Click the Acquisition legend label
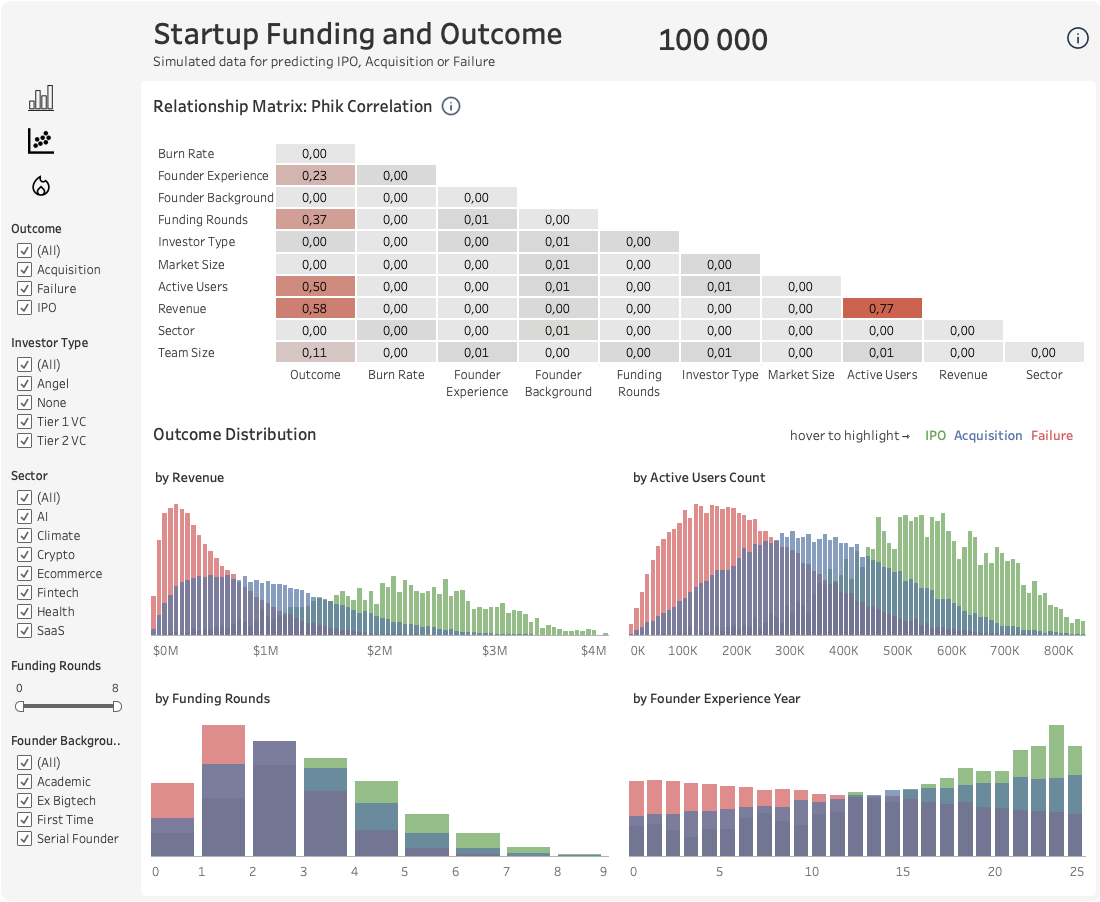The image size is (1100, 902). [988, 435]
